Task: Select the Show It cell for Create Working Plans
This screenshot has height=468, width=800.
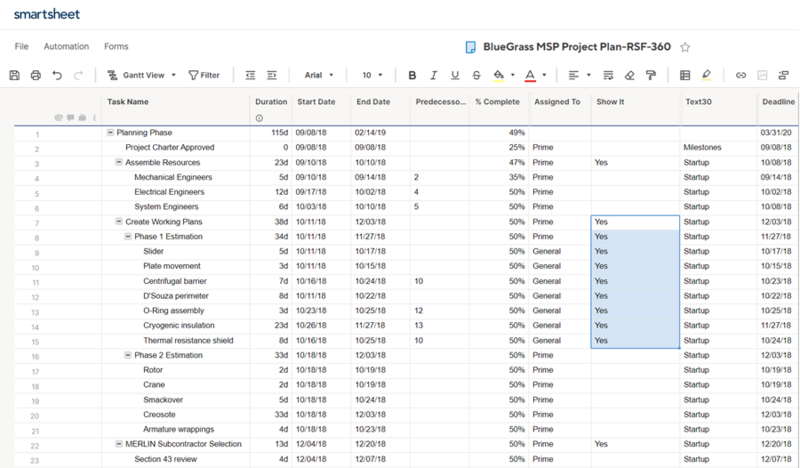Action: coord(635,222)
